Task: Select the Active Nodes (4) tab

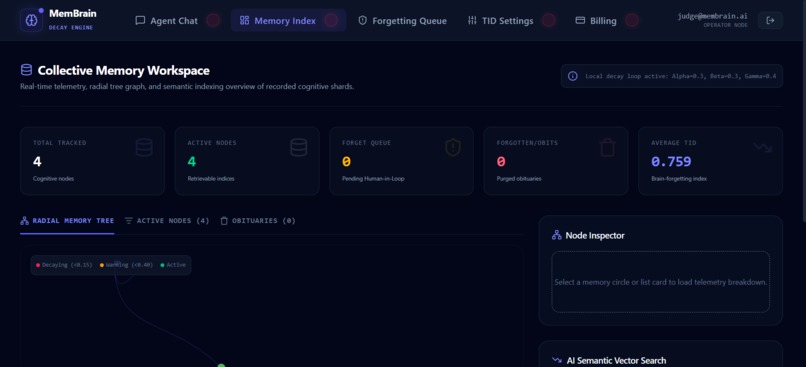Action: [167, 221]
